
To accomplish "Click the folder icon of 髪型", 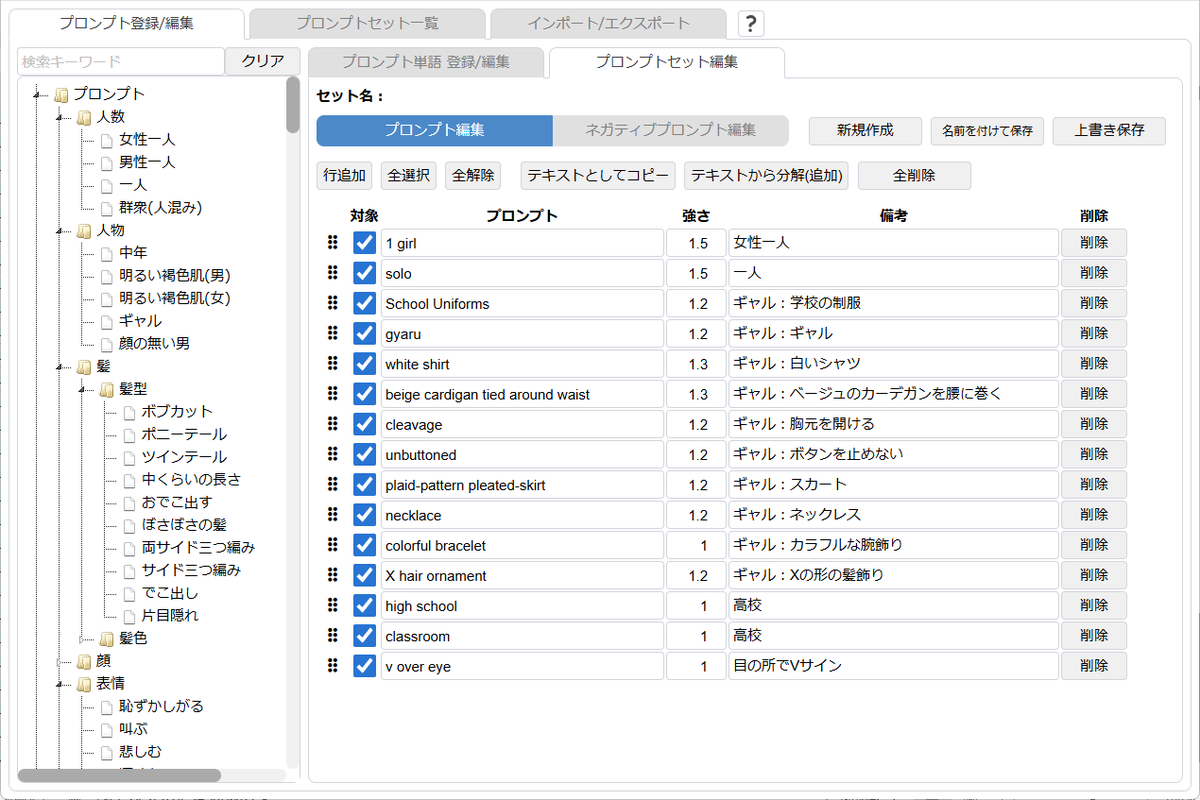I will 107,389.
